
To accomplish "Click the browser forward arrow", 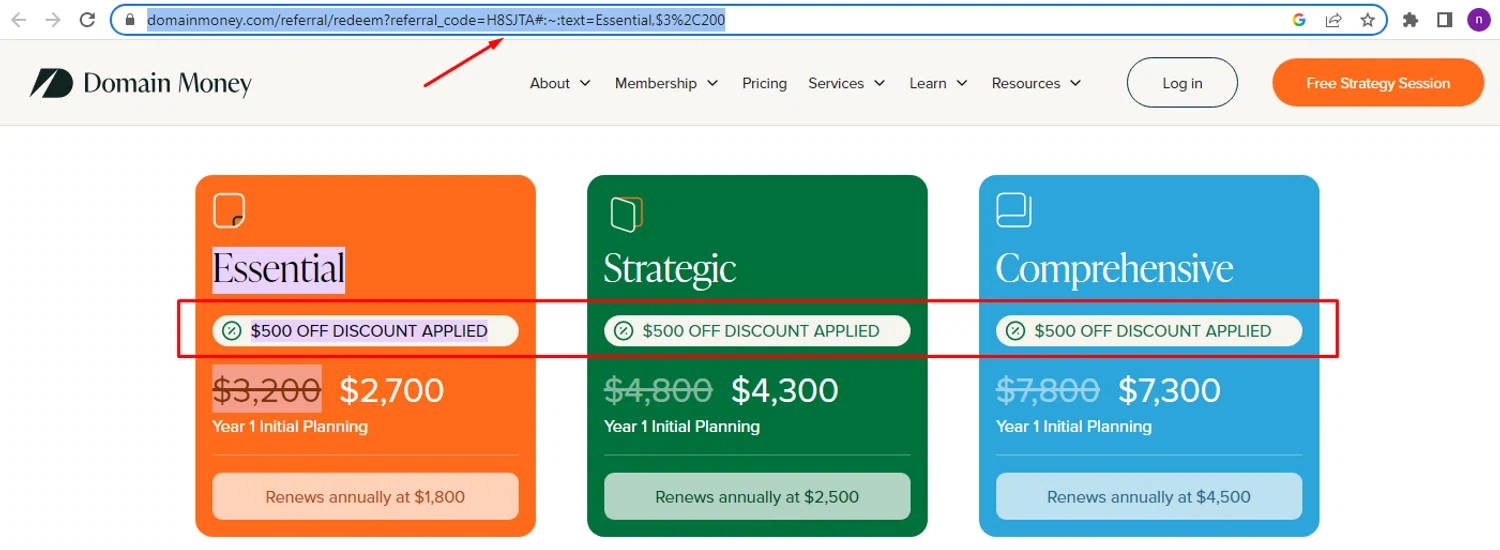I will pos(53,20).
